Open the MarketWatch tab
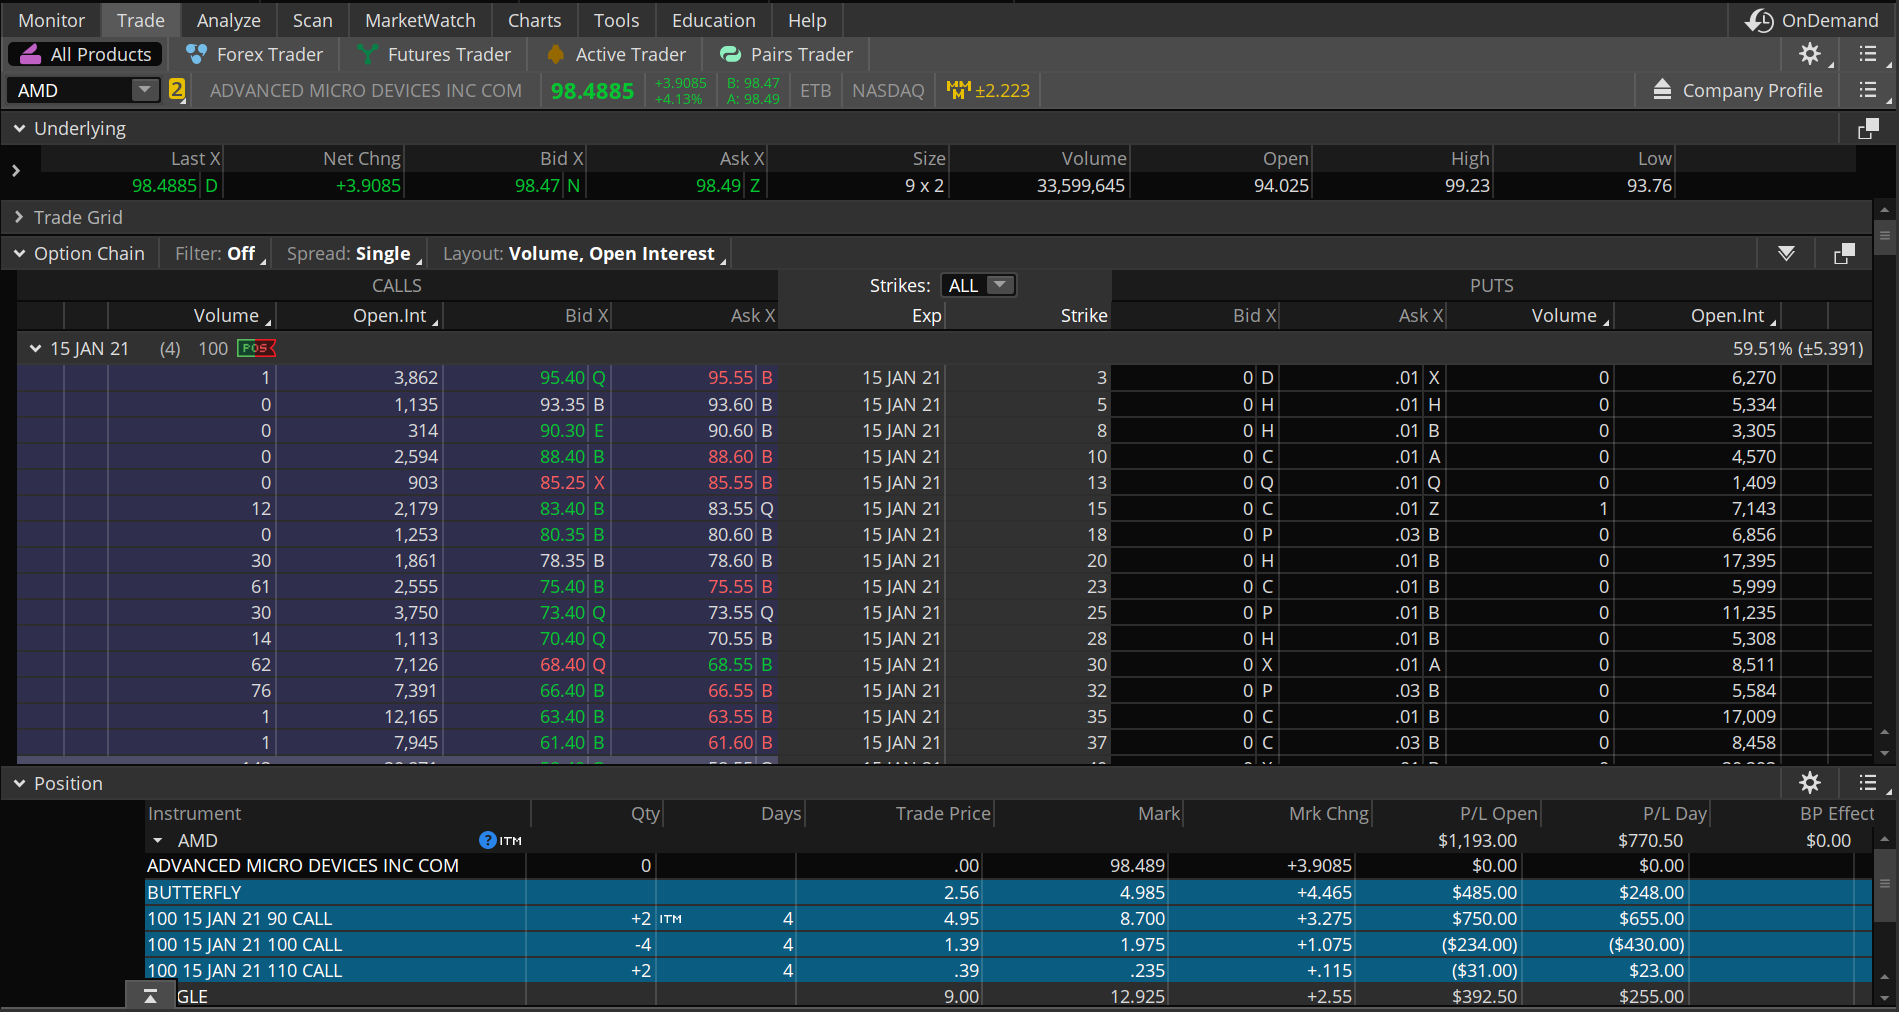 420,20
